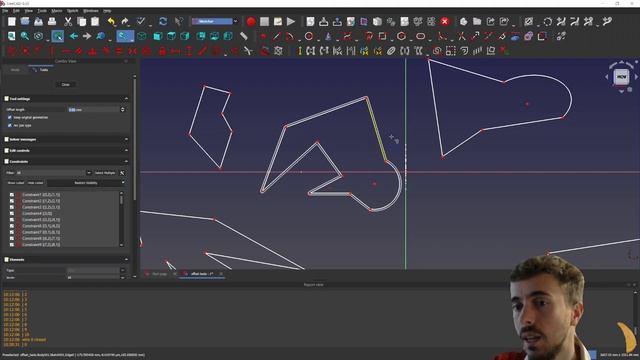Click the Paste clipboard icon

click(x=95, y=22)
